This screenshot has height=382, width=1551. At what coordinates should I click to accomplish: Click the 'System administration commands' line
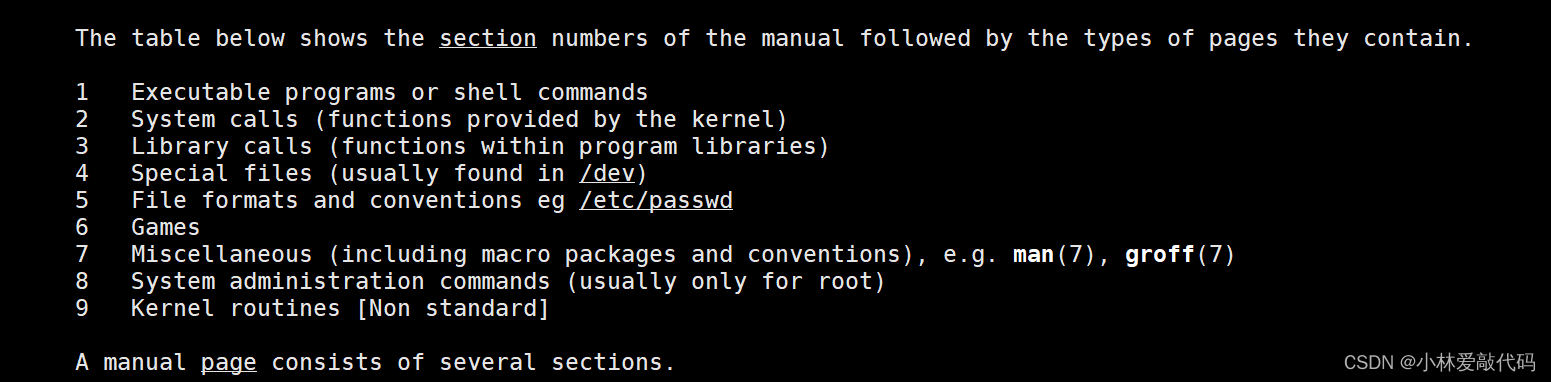tap(508, 282)
